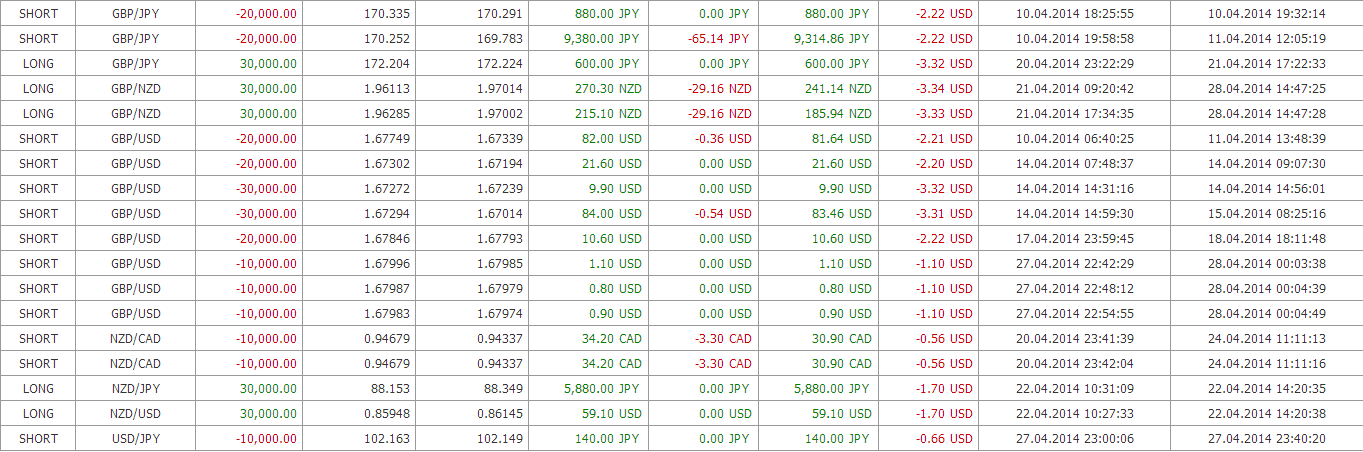Viewport: 1363px width, 452px height.
Task: Select the -0.66 USD commission cell
Action: [x=944, y=438]
